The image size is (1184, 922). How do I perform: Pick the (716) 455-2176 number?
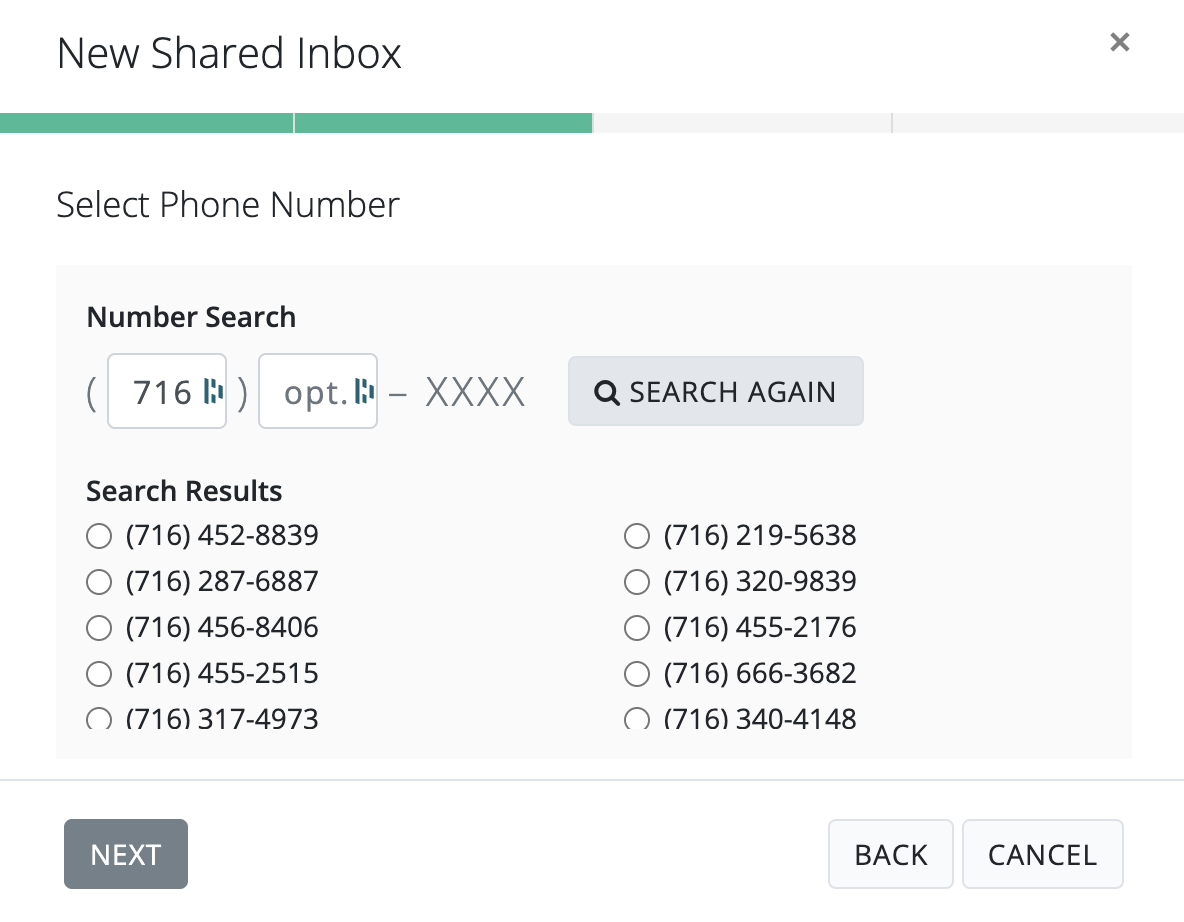coord(637,628)
